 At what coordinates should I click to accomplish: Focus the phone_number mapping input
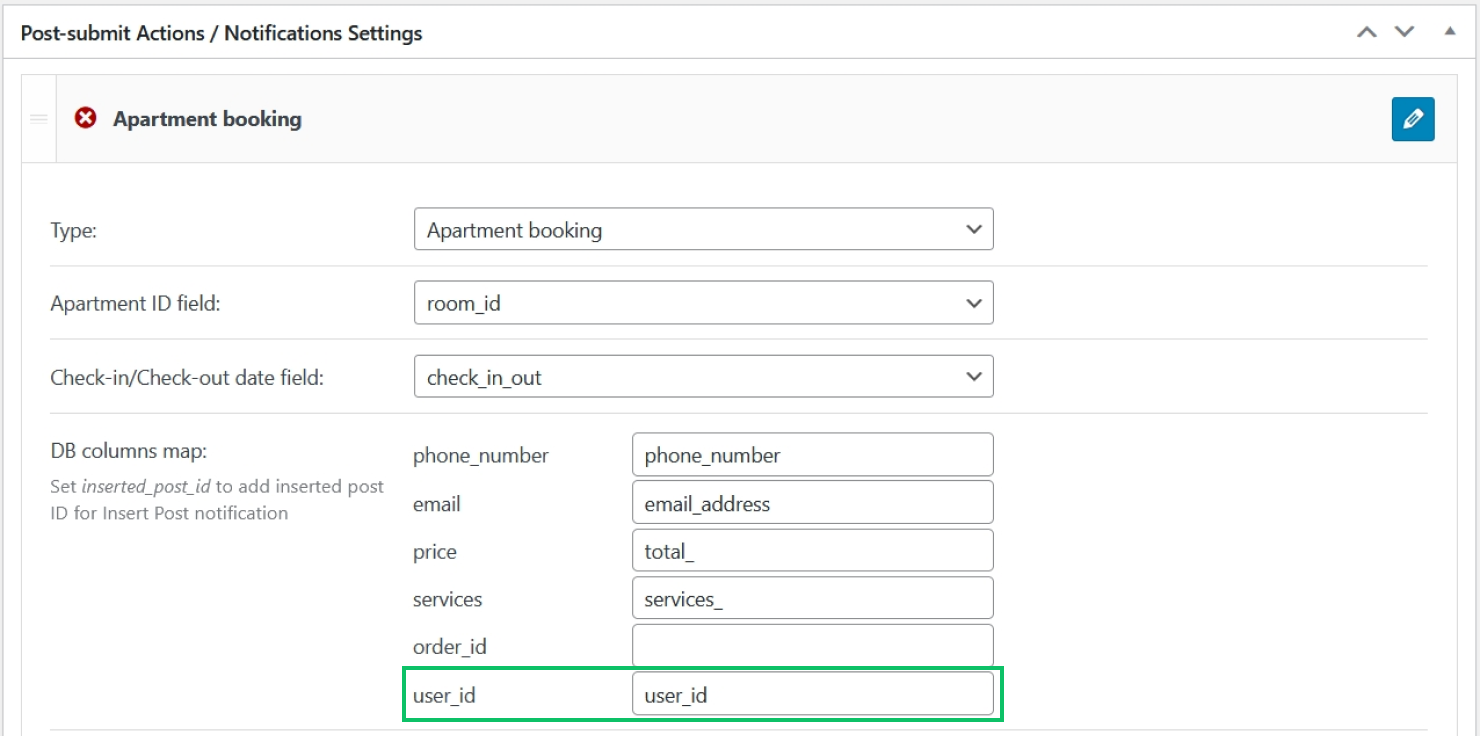pos(813,455)
